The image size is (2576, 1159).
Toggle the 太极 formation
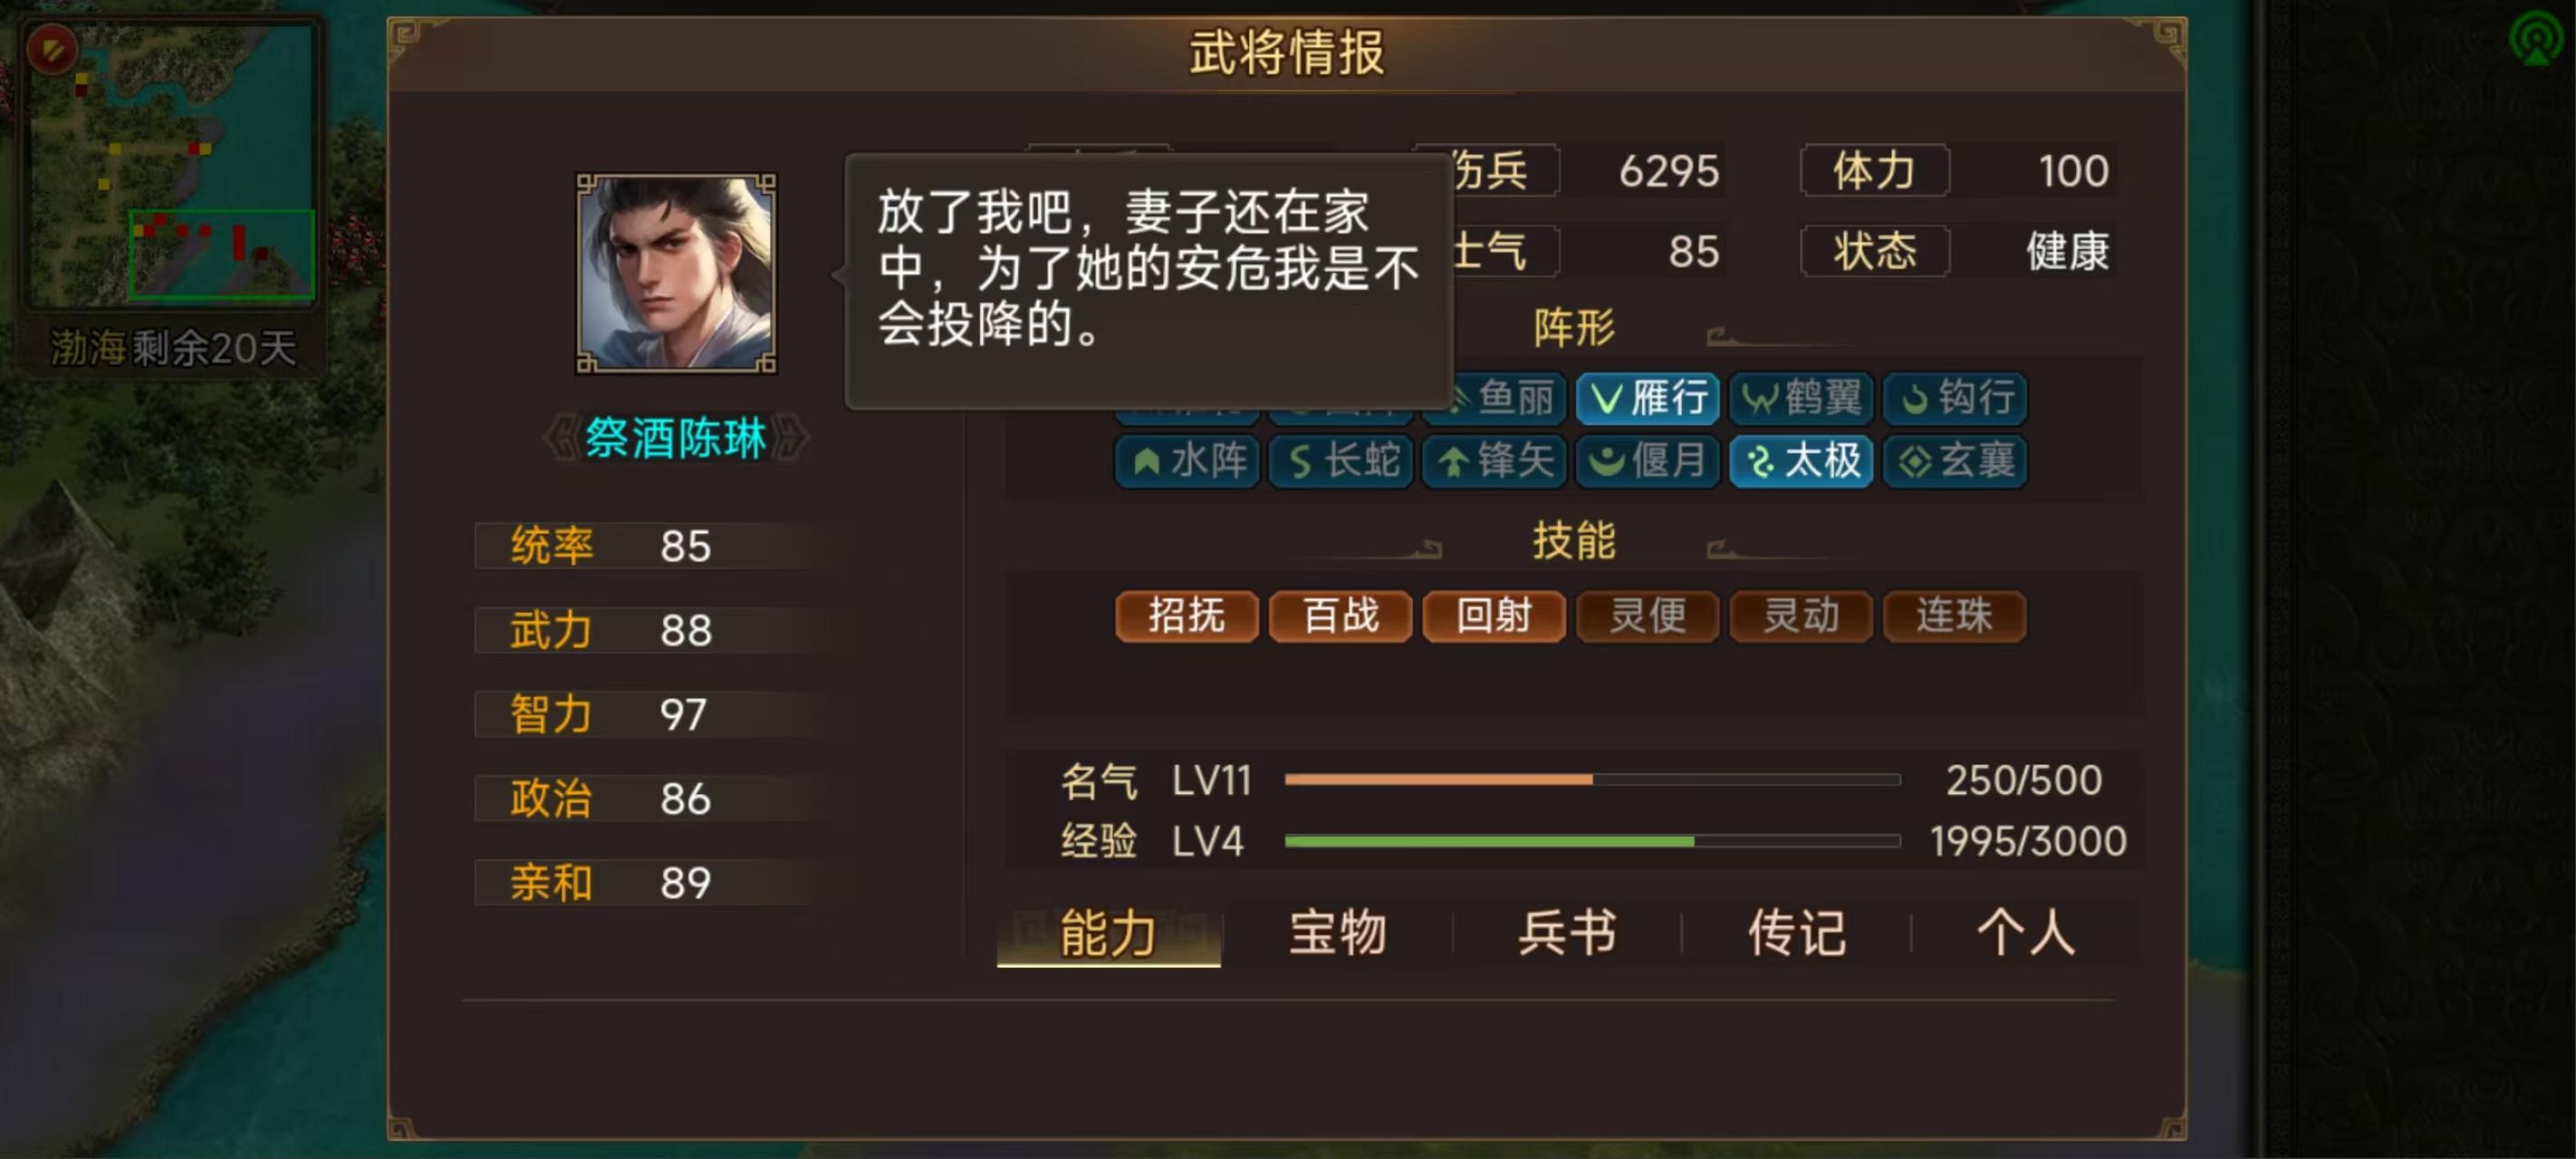(x=1801, y=461)
